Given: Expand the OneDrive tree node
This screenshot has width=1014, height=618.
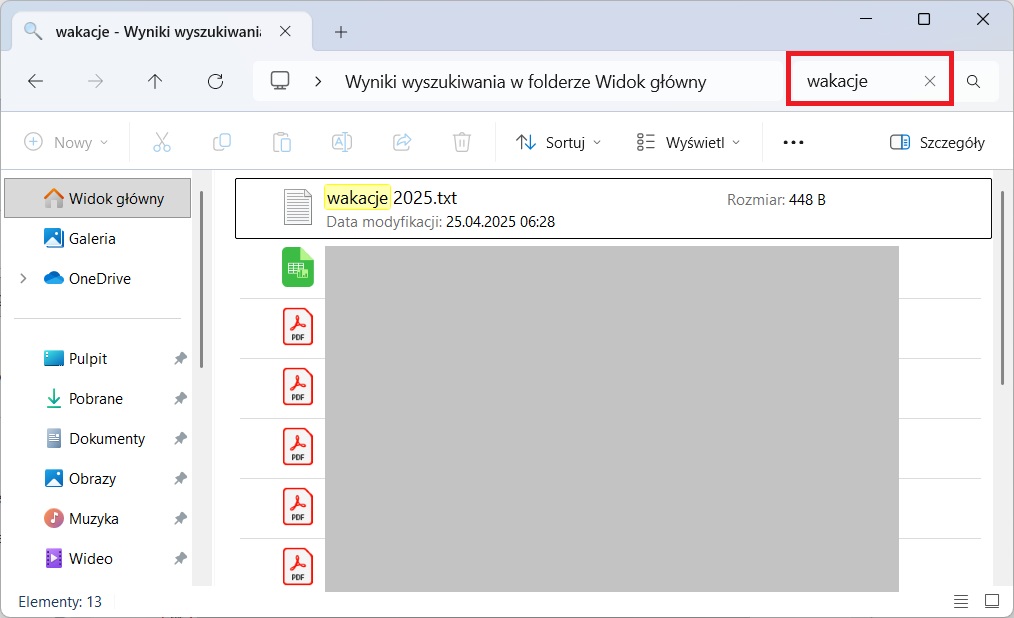Looking at the screenshot, I should coord(23,279).
